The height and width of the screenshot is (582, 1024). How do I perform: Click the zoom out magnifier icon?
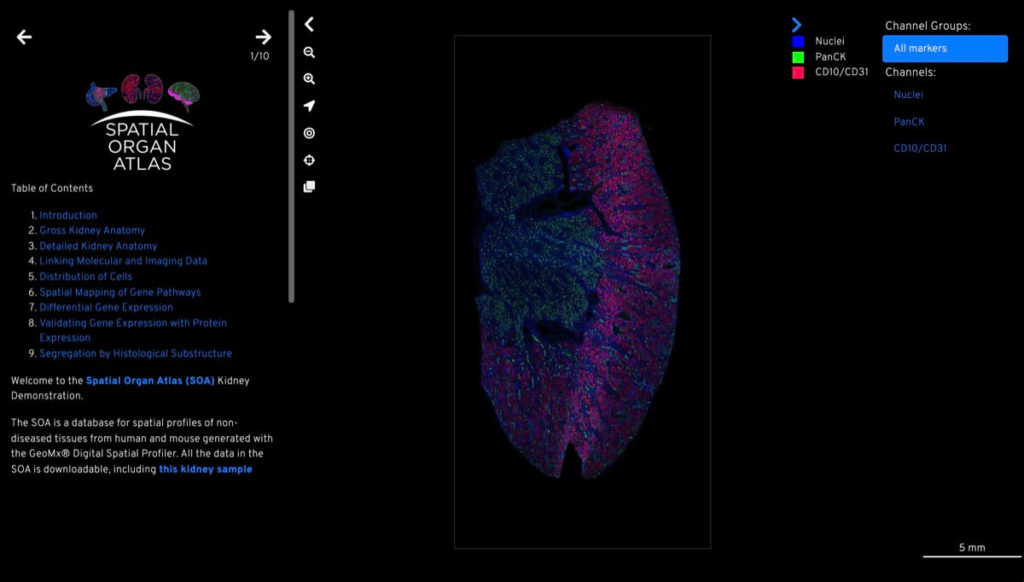309,52
